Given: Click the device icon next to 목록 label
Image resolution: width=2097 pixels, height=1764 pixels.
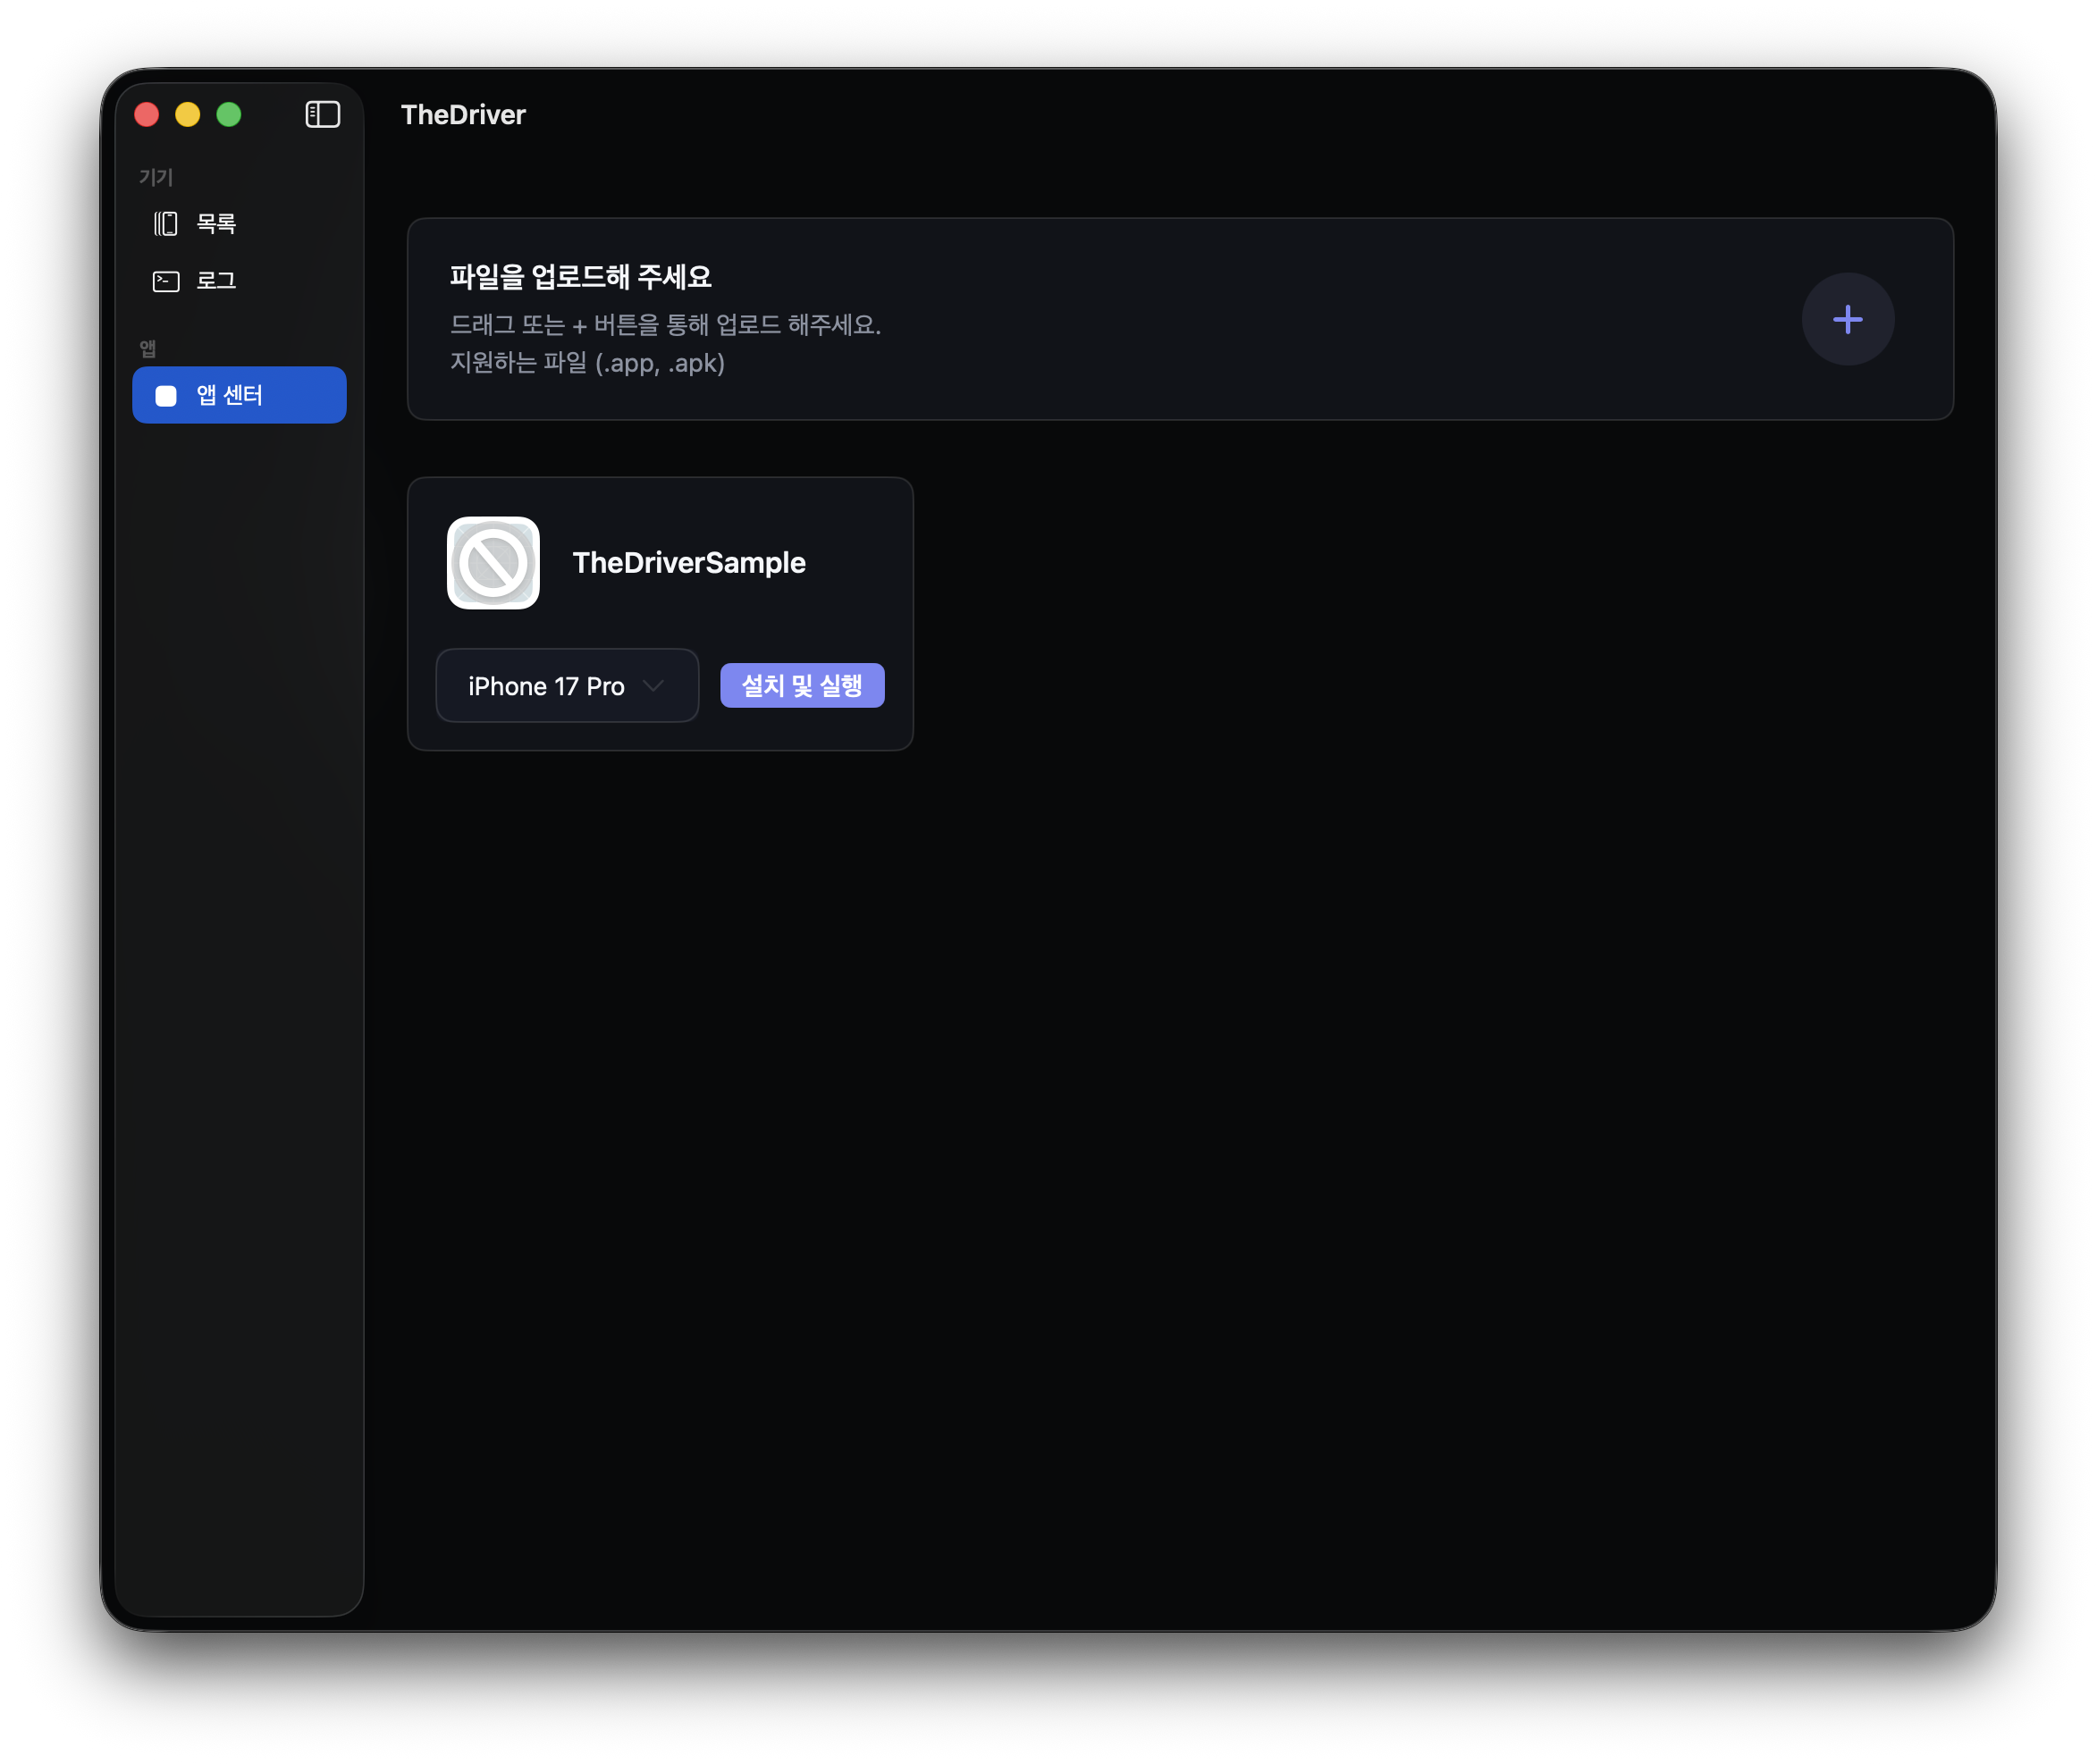Looking at the screenshot, I should [165, 222].
